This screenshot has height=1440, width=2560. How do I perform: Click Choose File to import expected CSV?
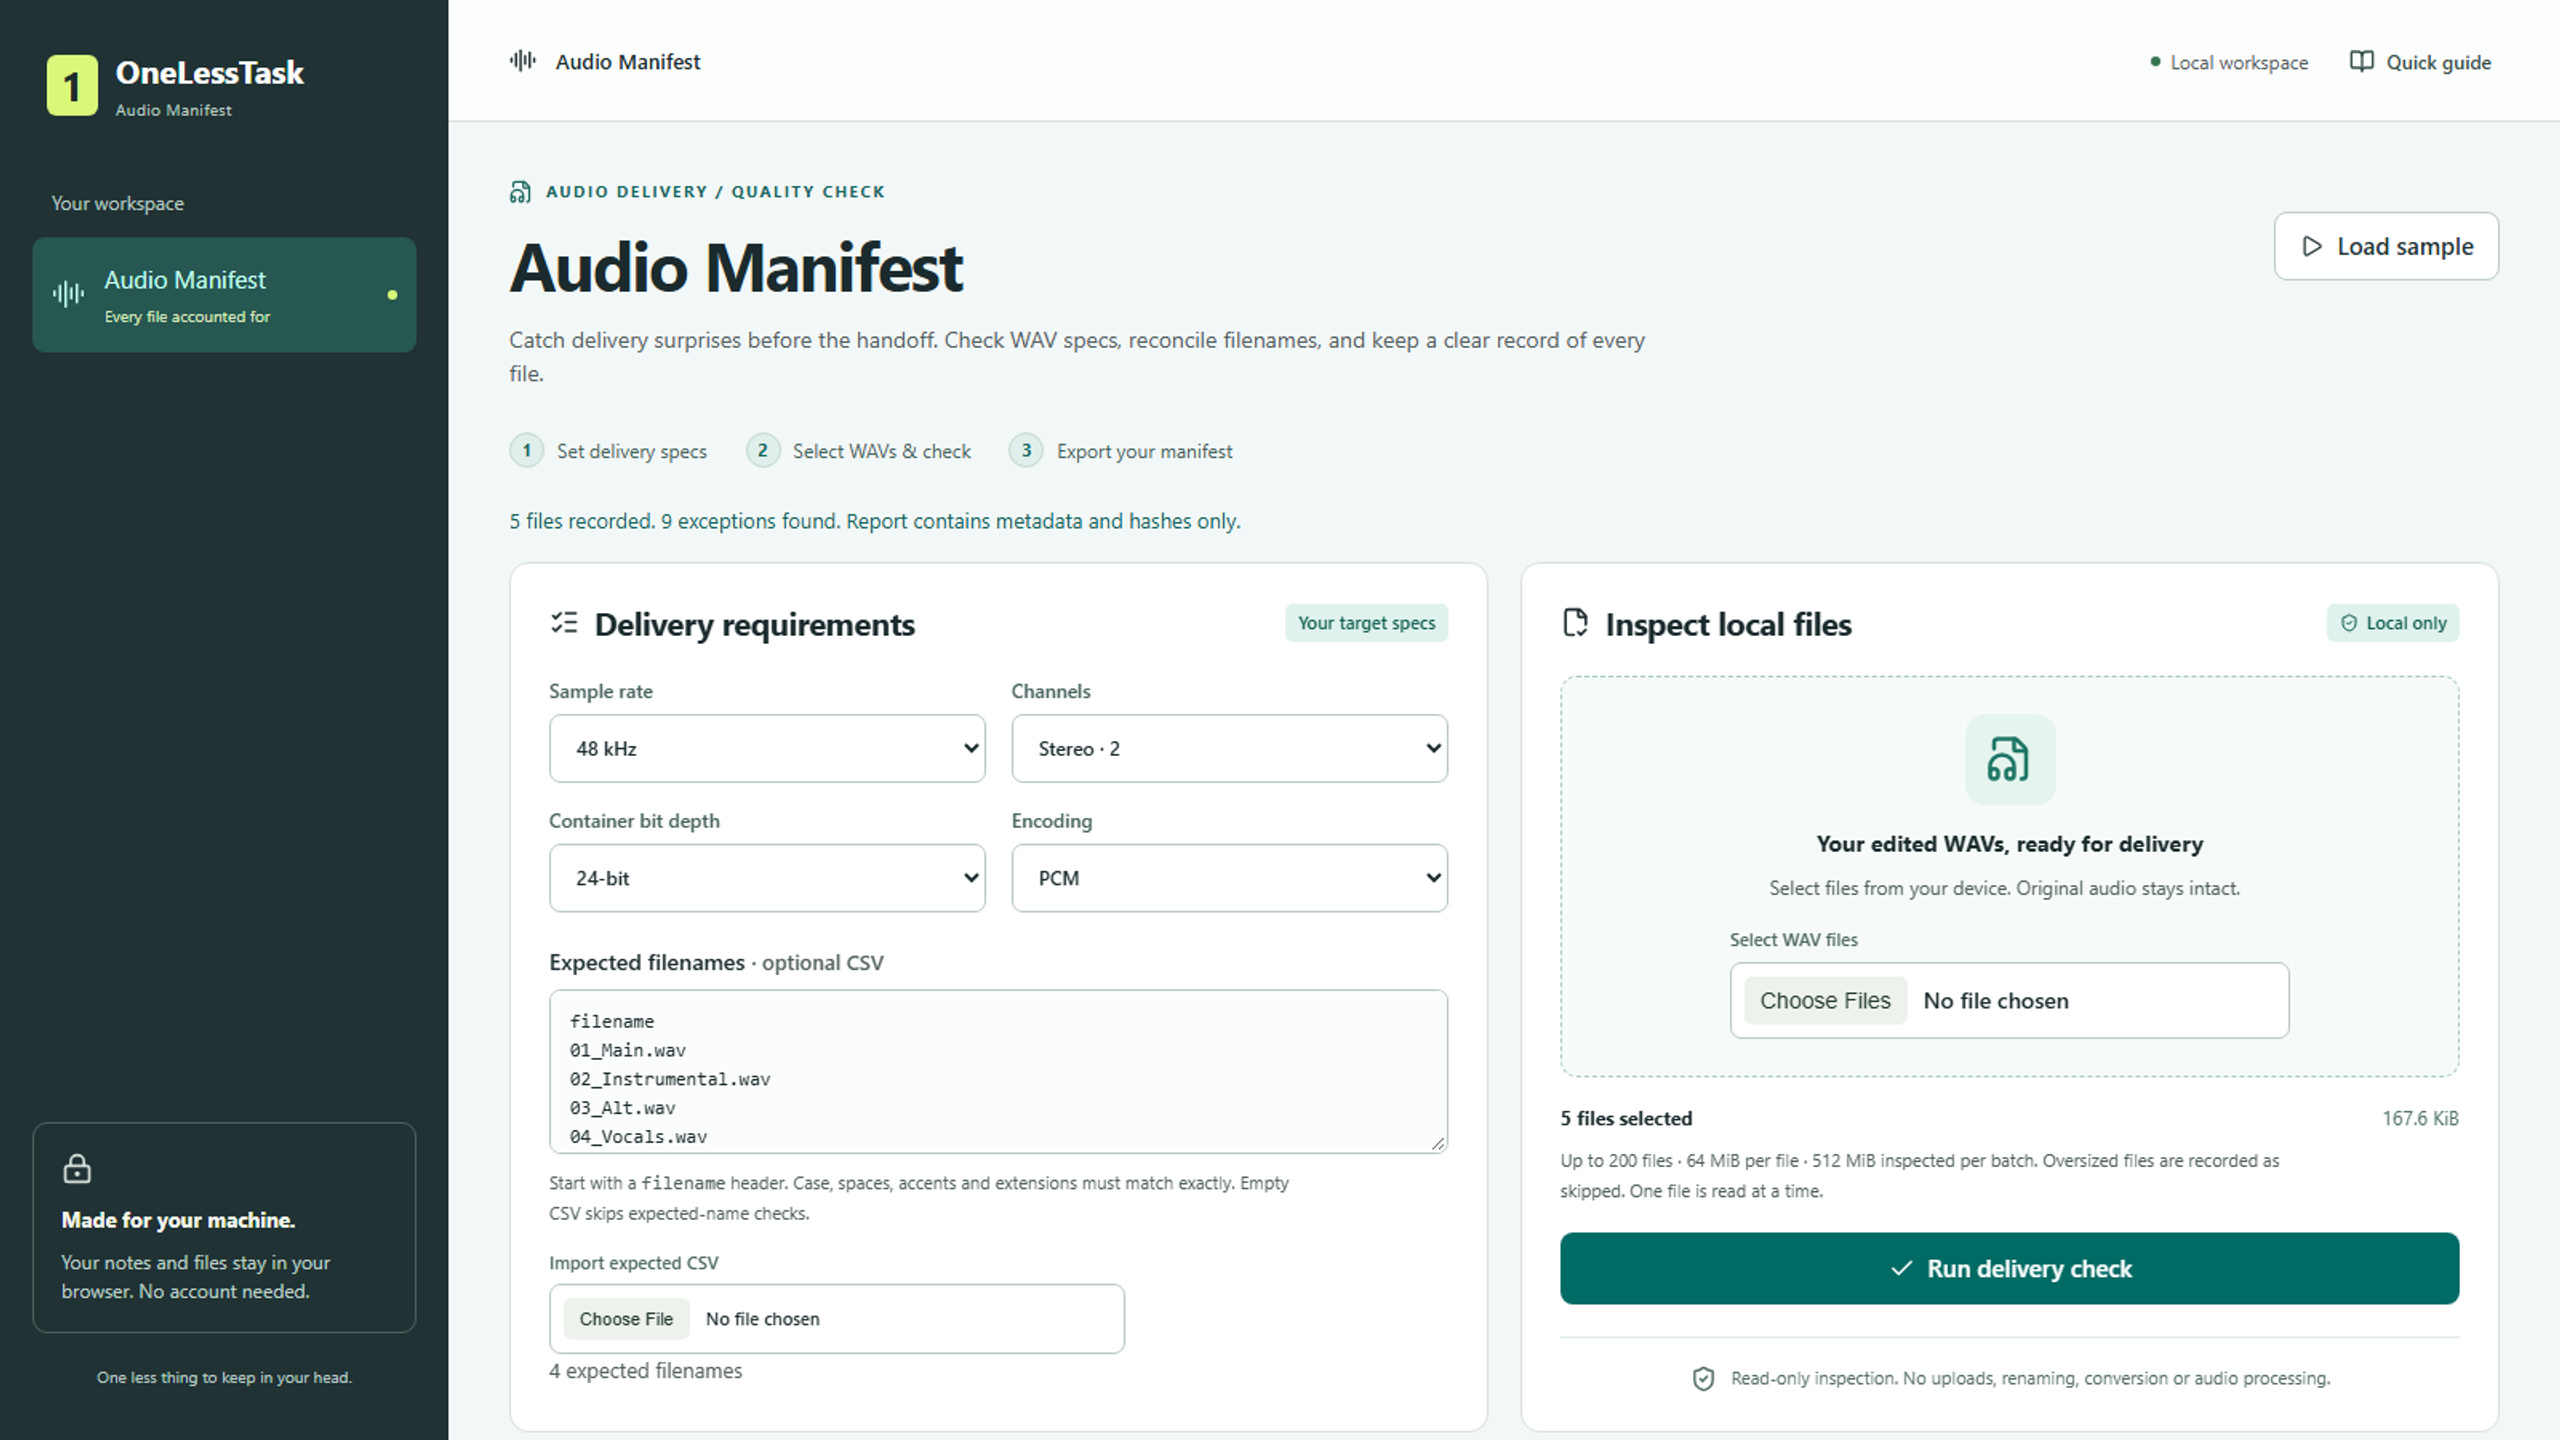coord(626,1319)
